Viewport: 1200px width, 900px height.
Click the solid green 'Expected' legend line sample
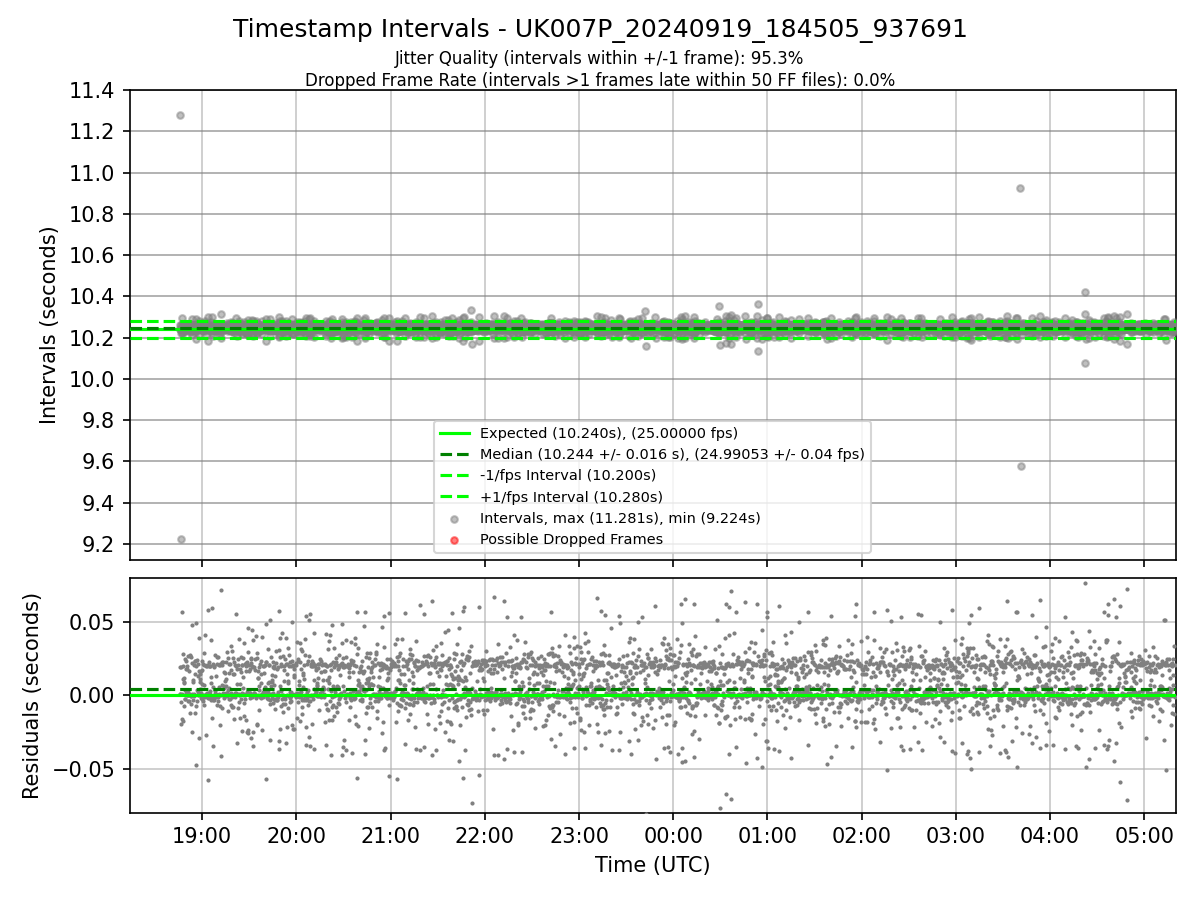click(x=455, y=433)
